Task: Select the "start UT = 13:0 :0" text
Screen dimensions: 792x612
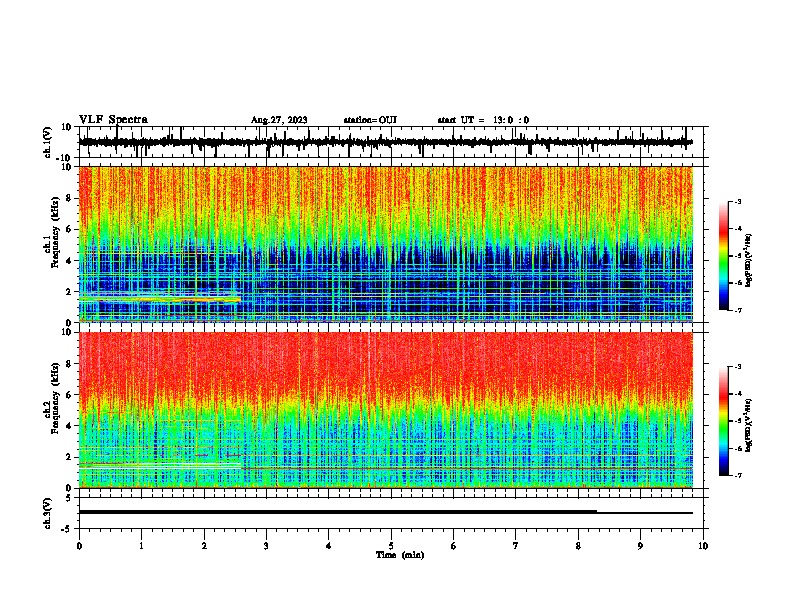Action: 483,120
